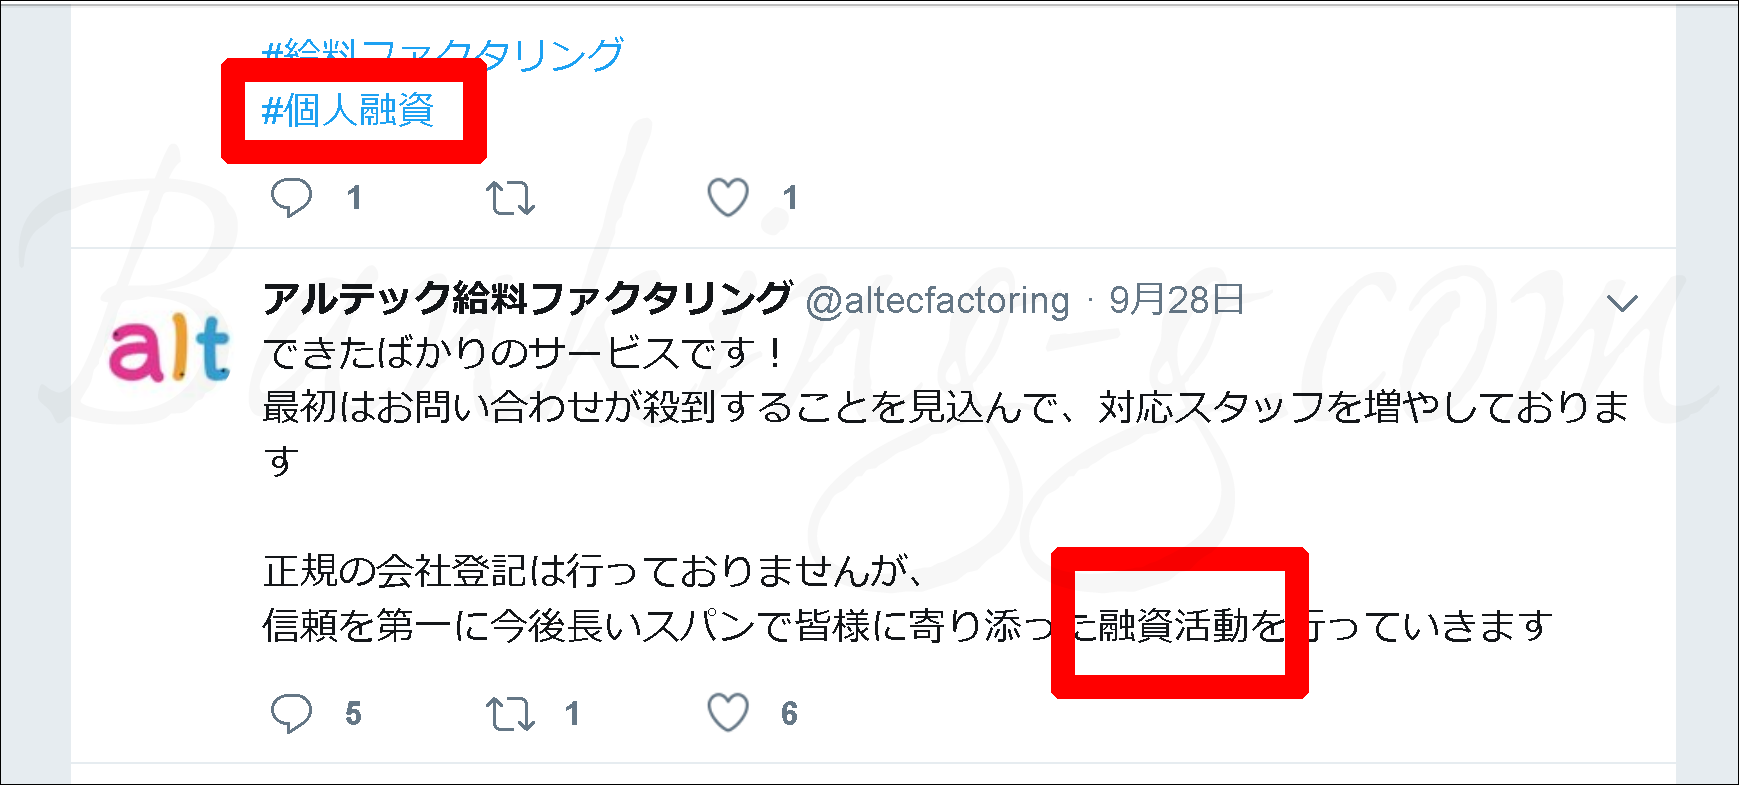
Task: Click reply icon on アルテック給料ファクタリング tweet
Action: pyautogui.click(x=291, y=713)
